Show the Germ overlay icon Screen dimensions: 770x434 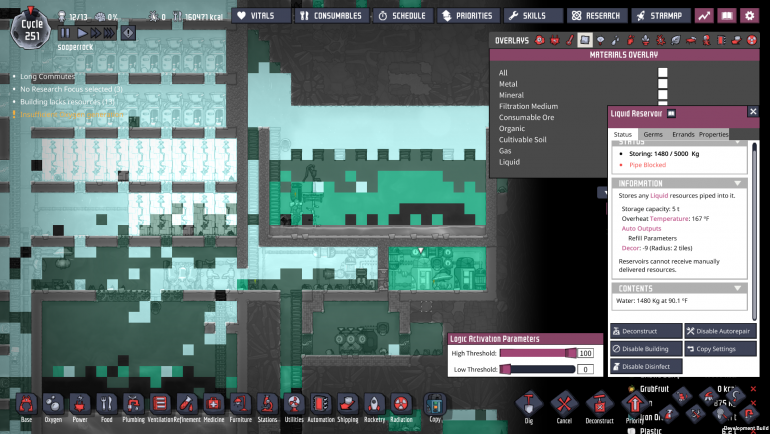click(x=661, y=40)
